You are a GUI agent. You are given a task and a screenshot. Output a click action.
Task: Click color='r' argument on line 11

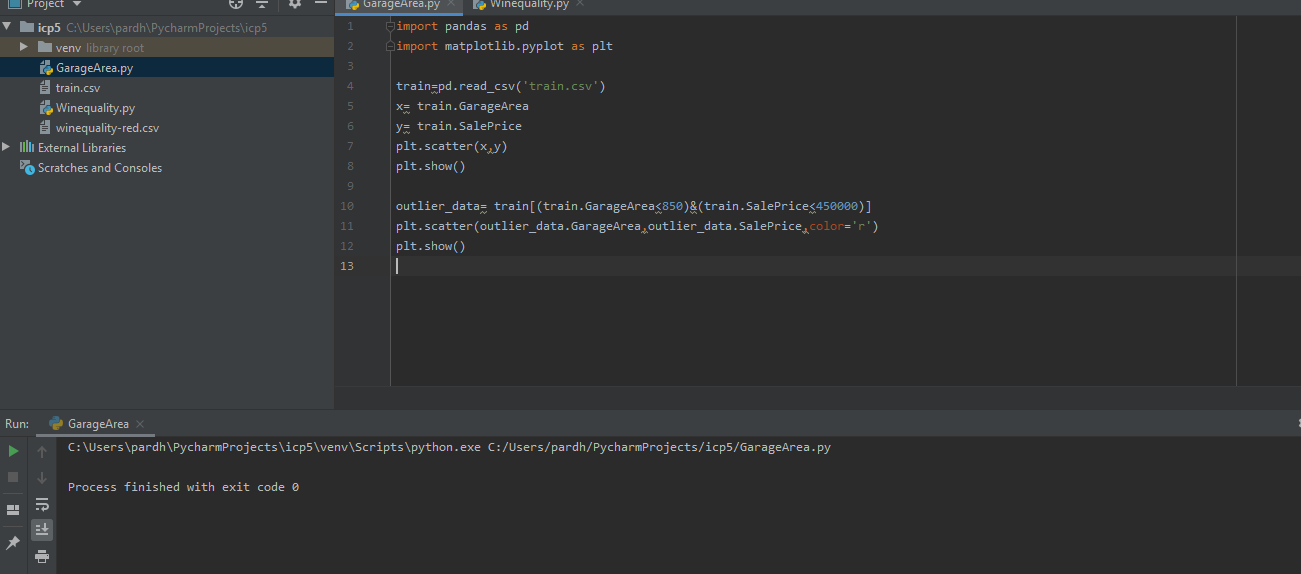click(840, 226)
